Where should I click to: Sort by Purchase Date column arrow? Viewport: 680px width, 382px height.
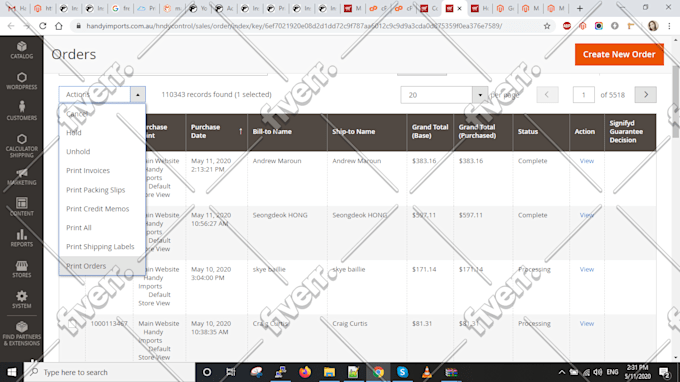coord(241,131)
